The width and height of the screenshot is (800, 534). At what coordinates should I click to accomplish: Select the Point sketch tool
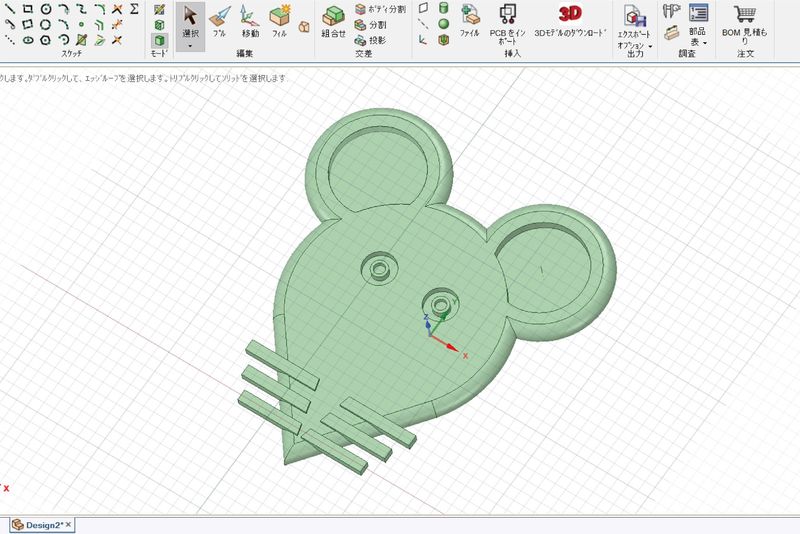(82, 24)
